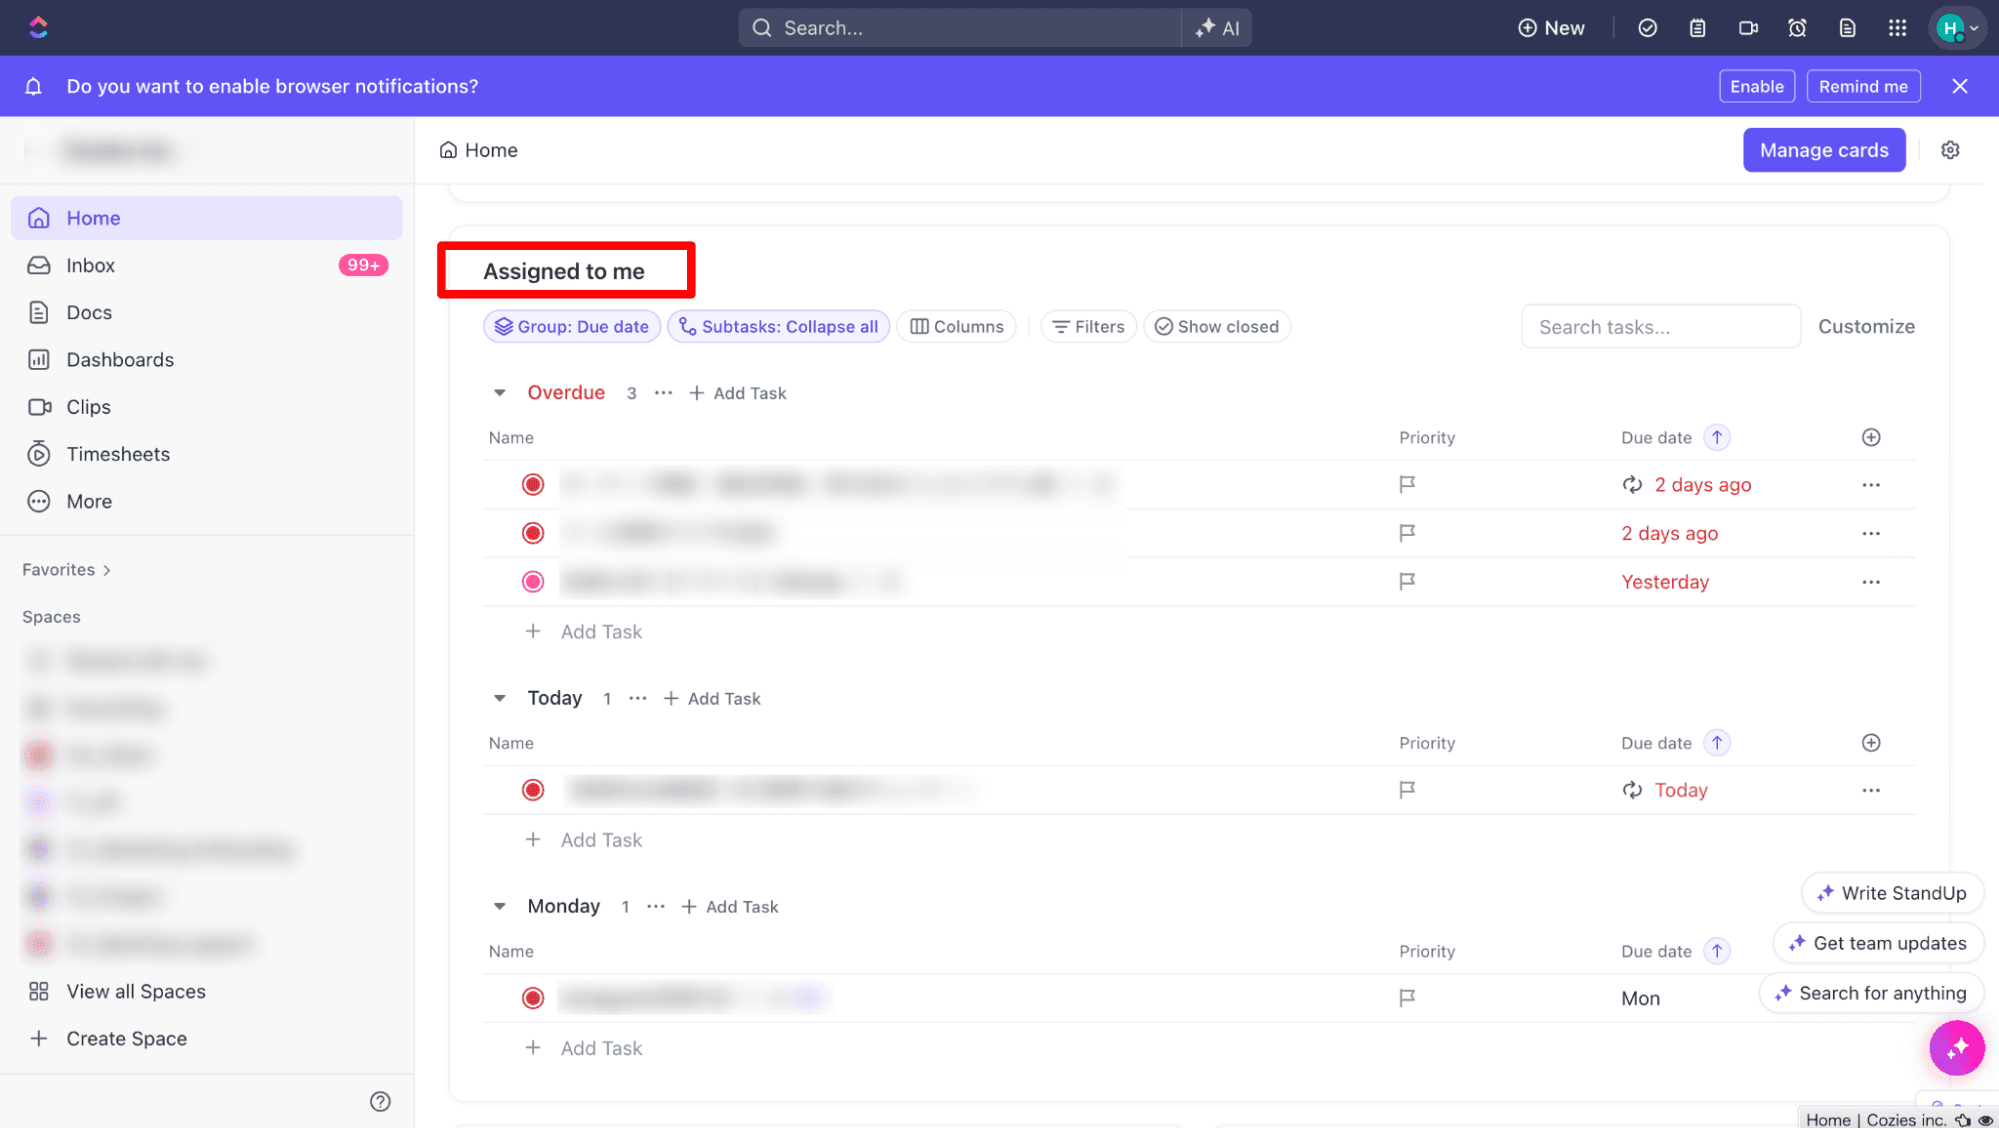Open Docs in the sidebar
This screenshot has width=1999, height=1129.
tap(207, 312)
